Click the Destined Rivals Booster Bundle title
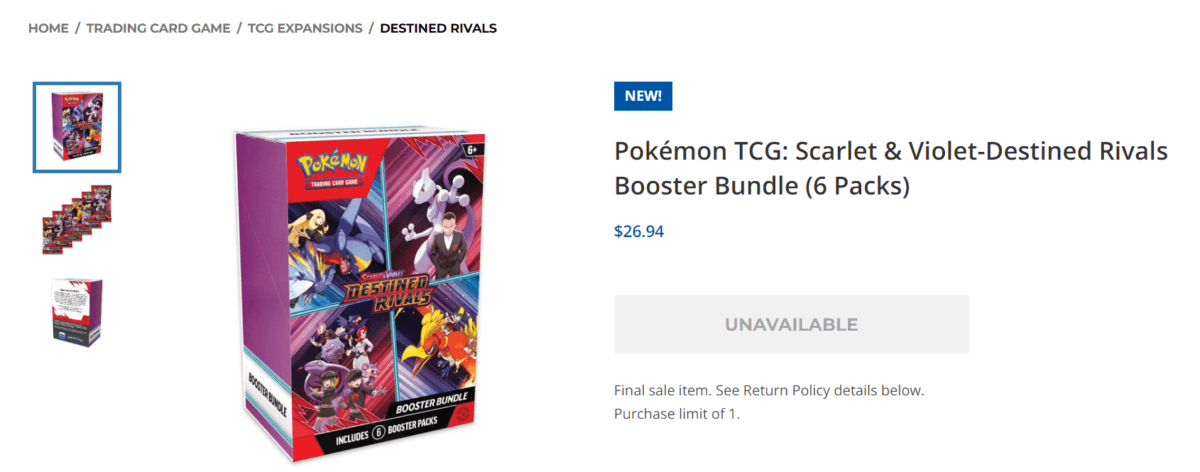Screen dimensions: 1200x472 (x=890, y=169)
